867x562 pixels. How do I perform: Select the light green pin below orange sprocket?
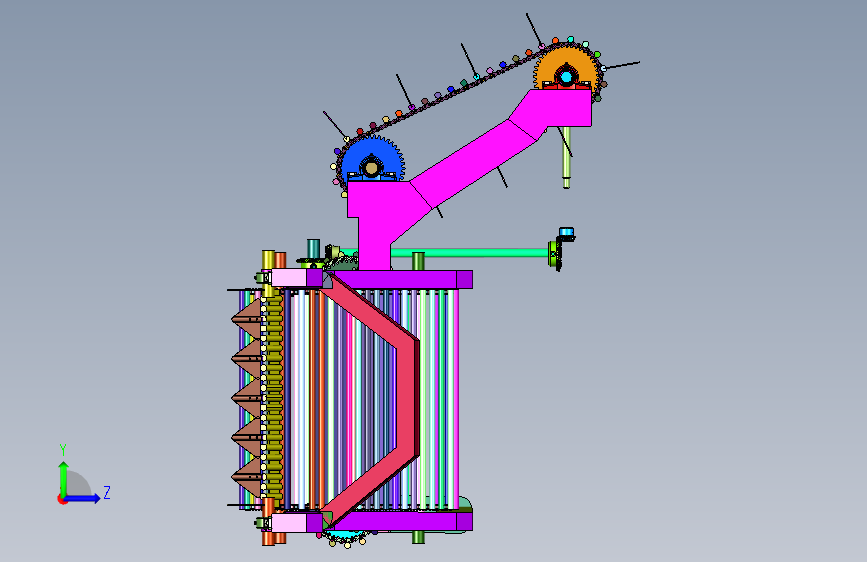tap(566, 158)
